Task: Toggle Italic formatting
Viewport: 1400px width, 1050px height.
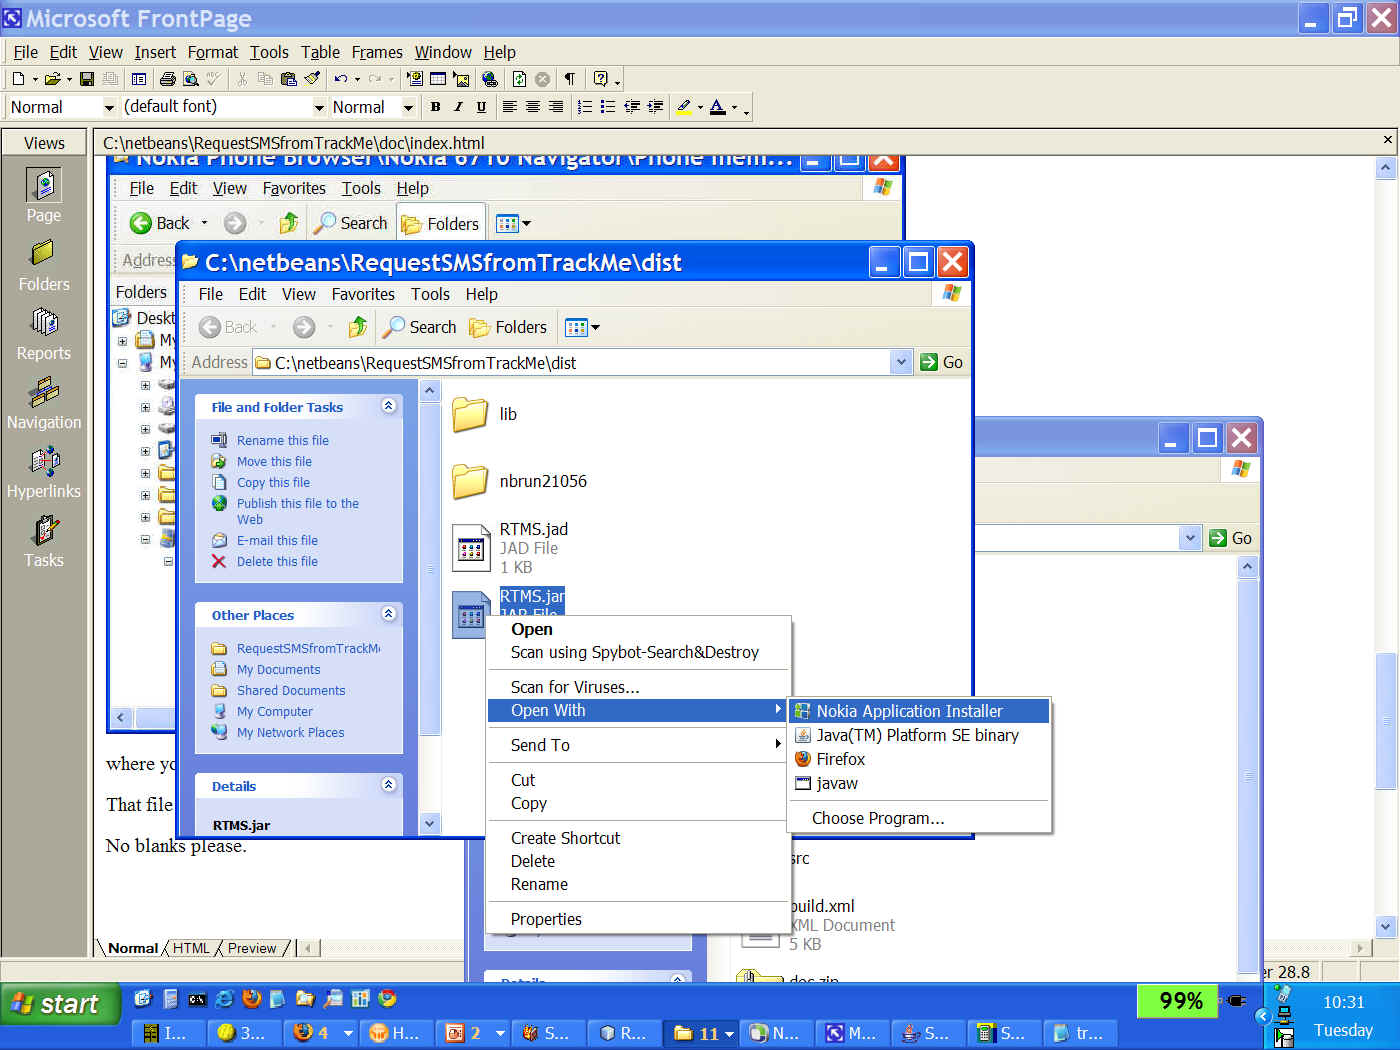Action: [458, 107]
